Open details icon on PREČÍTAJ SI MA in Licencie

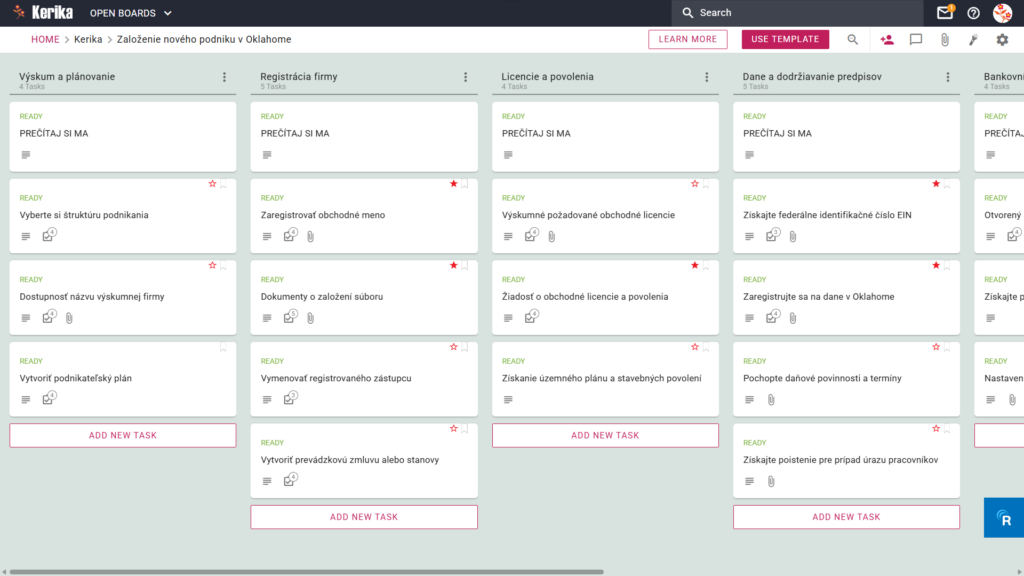[508, 155]
